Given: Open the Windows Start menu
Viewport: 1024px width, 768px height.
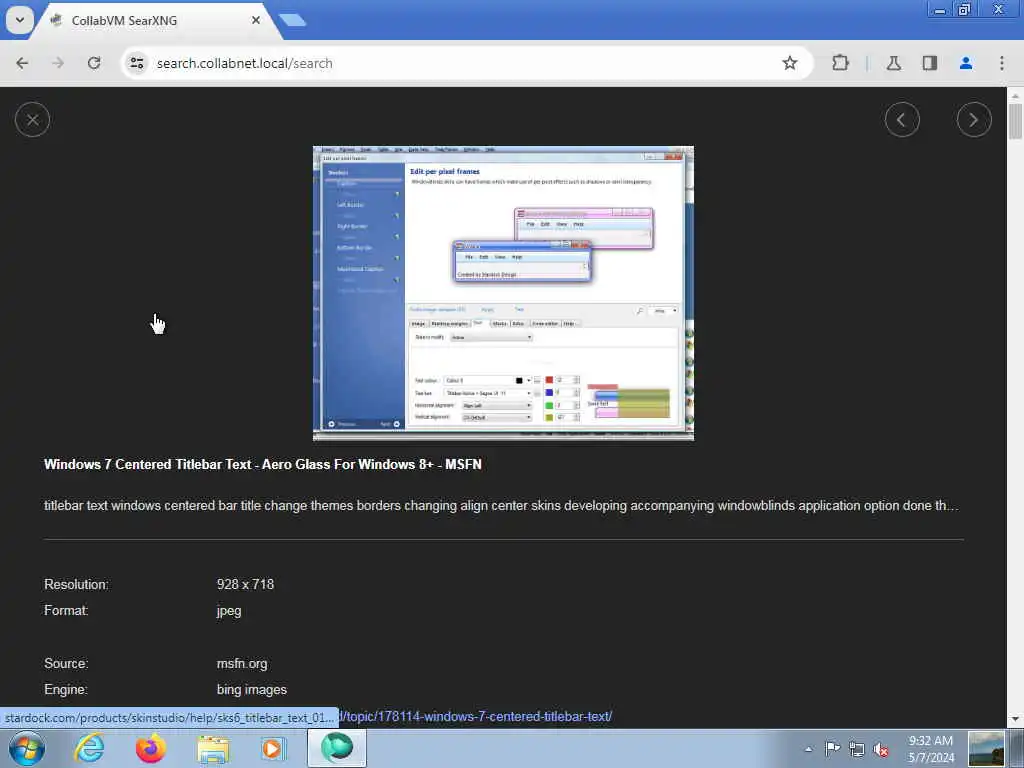Looking at the screenshot, I should (27, 748).
